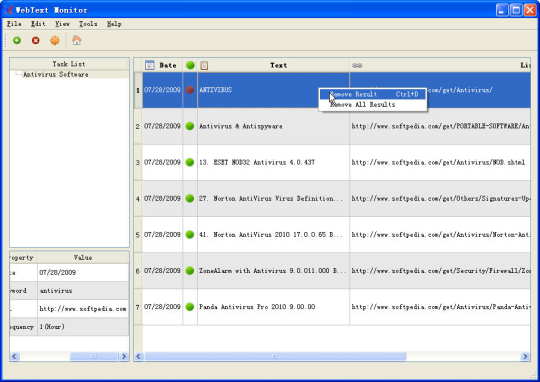
Task: Click the red status dot in row 1
Action: 190,90
